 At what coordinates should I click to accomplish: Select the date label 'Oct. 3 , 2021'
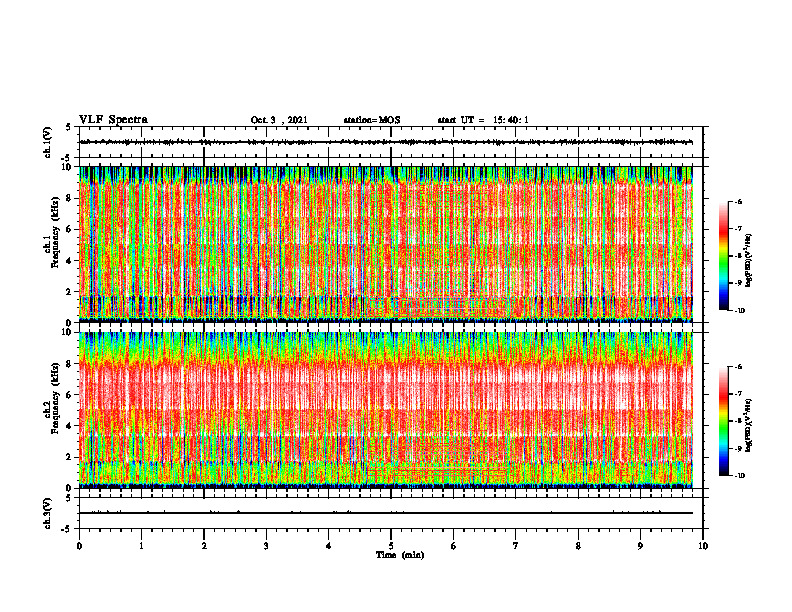point(279,120)
